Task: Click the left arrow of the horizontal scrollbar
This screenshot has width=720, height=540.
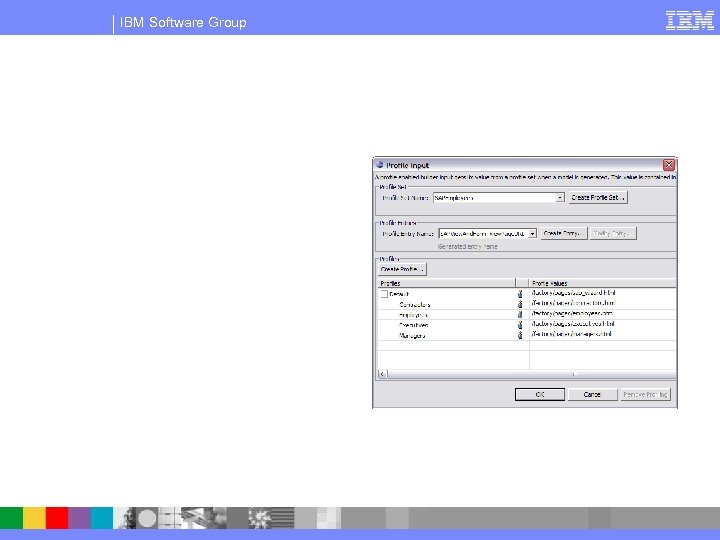Action: [x=383, y=374]
